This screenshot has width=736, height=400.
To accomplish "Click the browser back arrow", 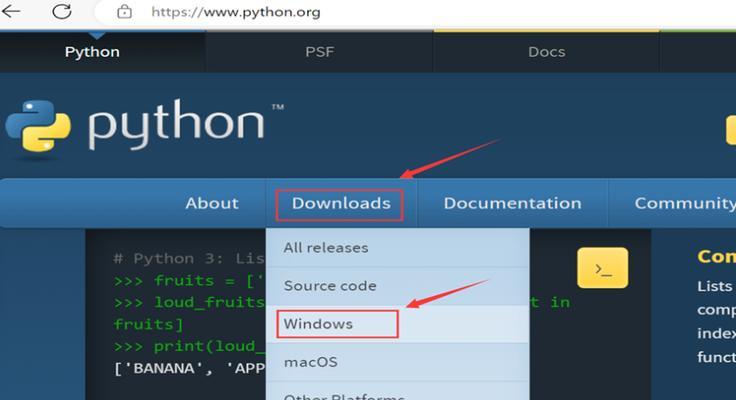I will point(10,11).
